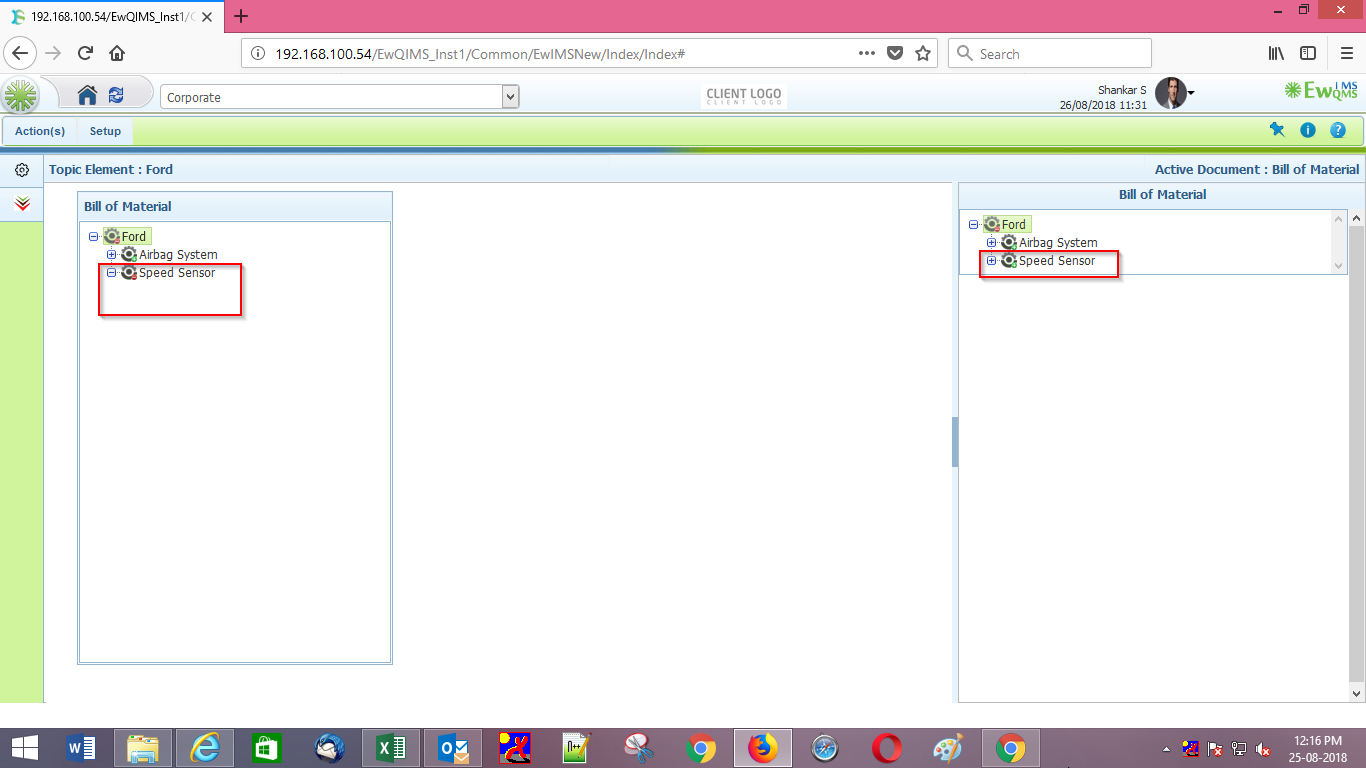1366x768 pixels.
Task: Select the 192.168.100.54 browser tab
Action: [113, 16]
